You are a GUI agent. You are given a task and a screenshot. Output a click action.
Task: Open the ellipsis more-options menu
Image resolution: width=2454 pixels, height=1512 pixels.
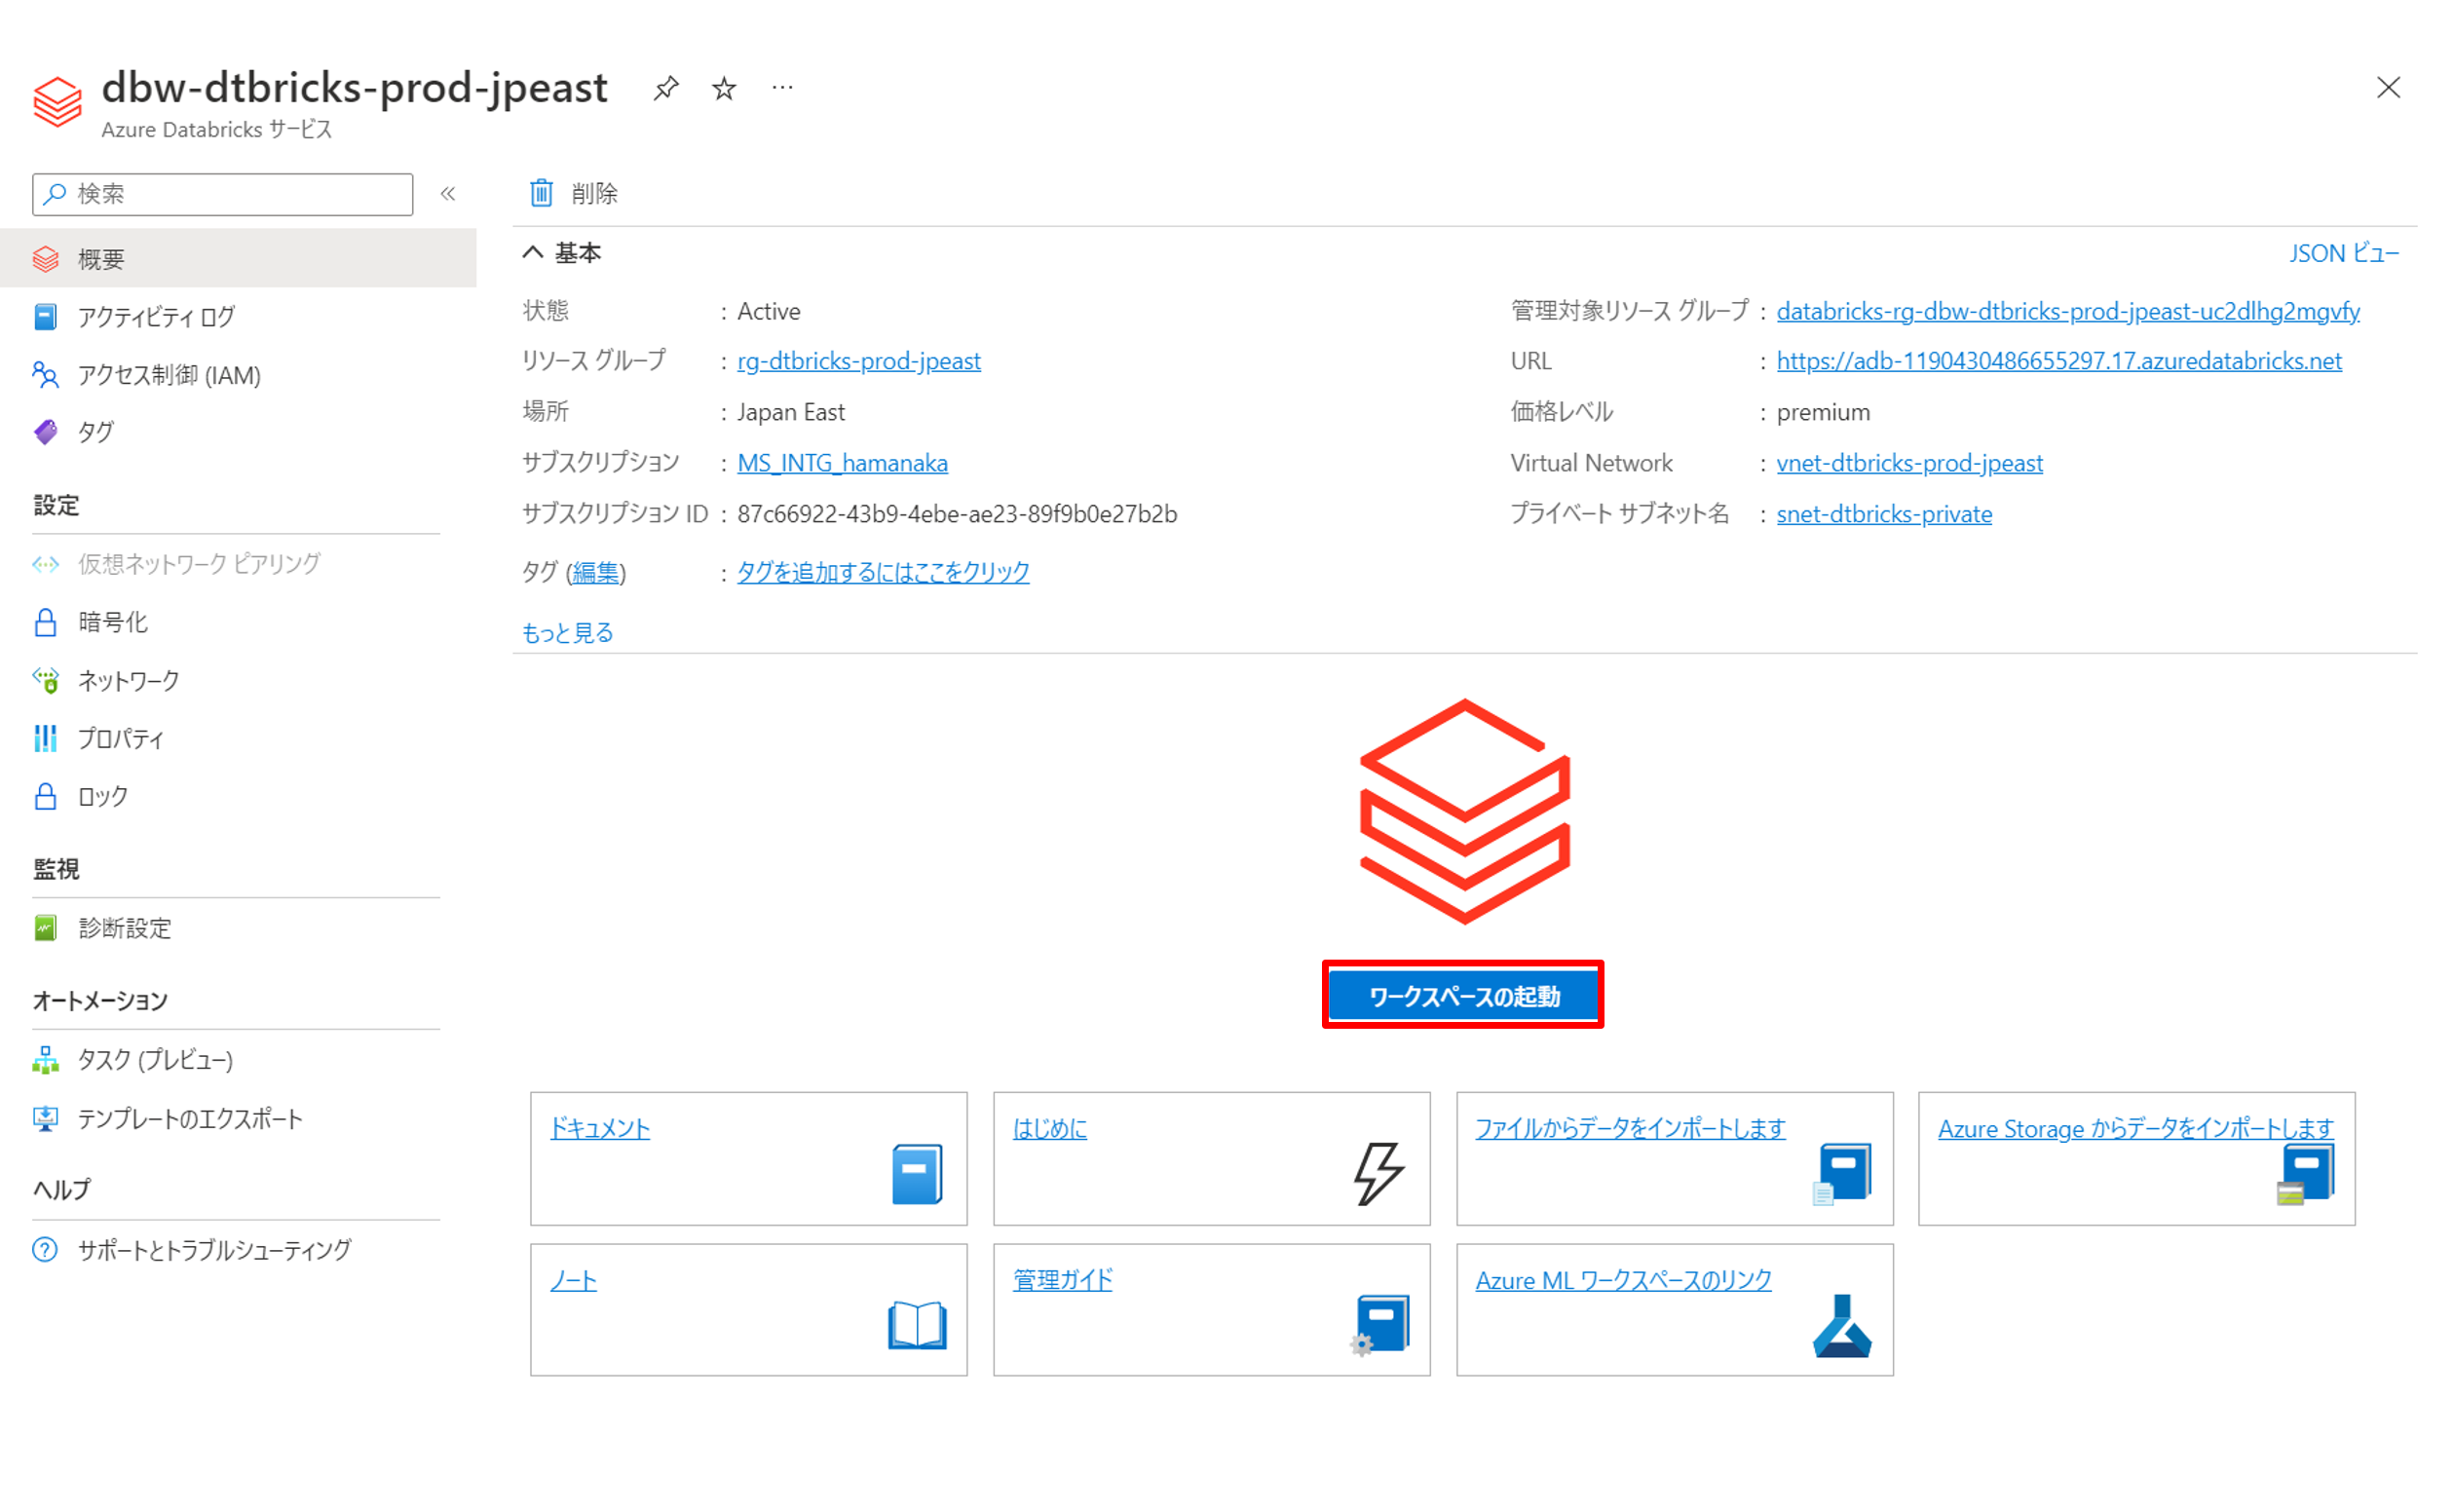click(x=782, y=88)
